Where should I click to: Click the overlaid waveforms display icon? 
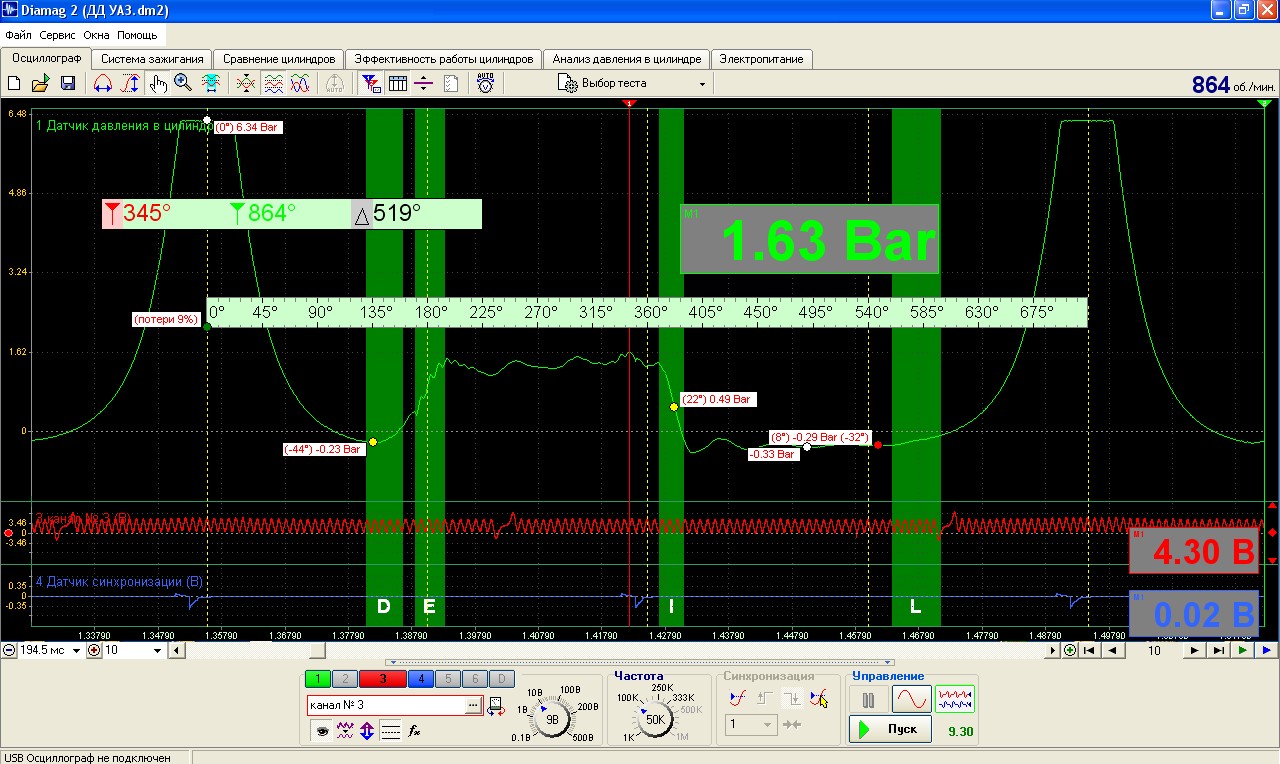pyautogui.click(x=300, y=84)
